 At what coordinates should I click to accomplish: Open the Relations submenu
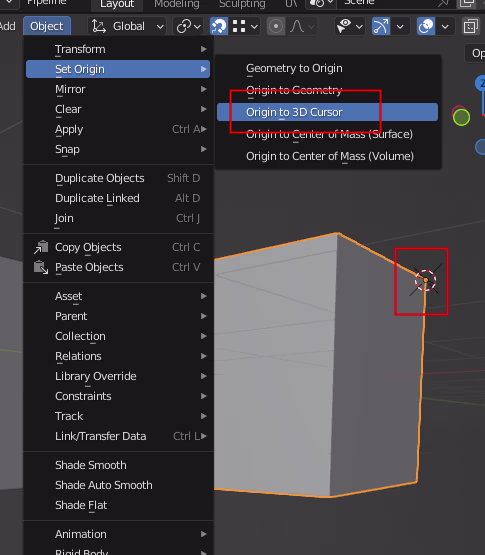click(118, 356)
